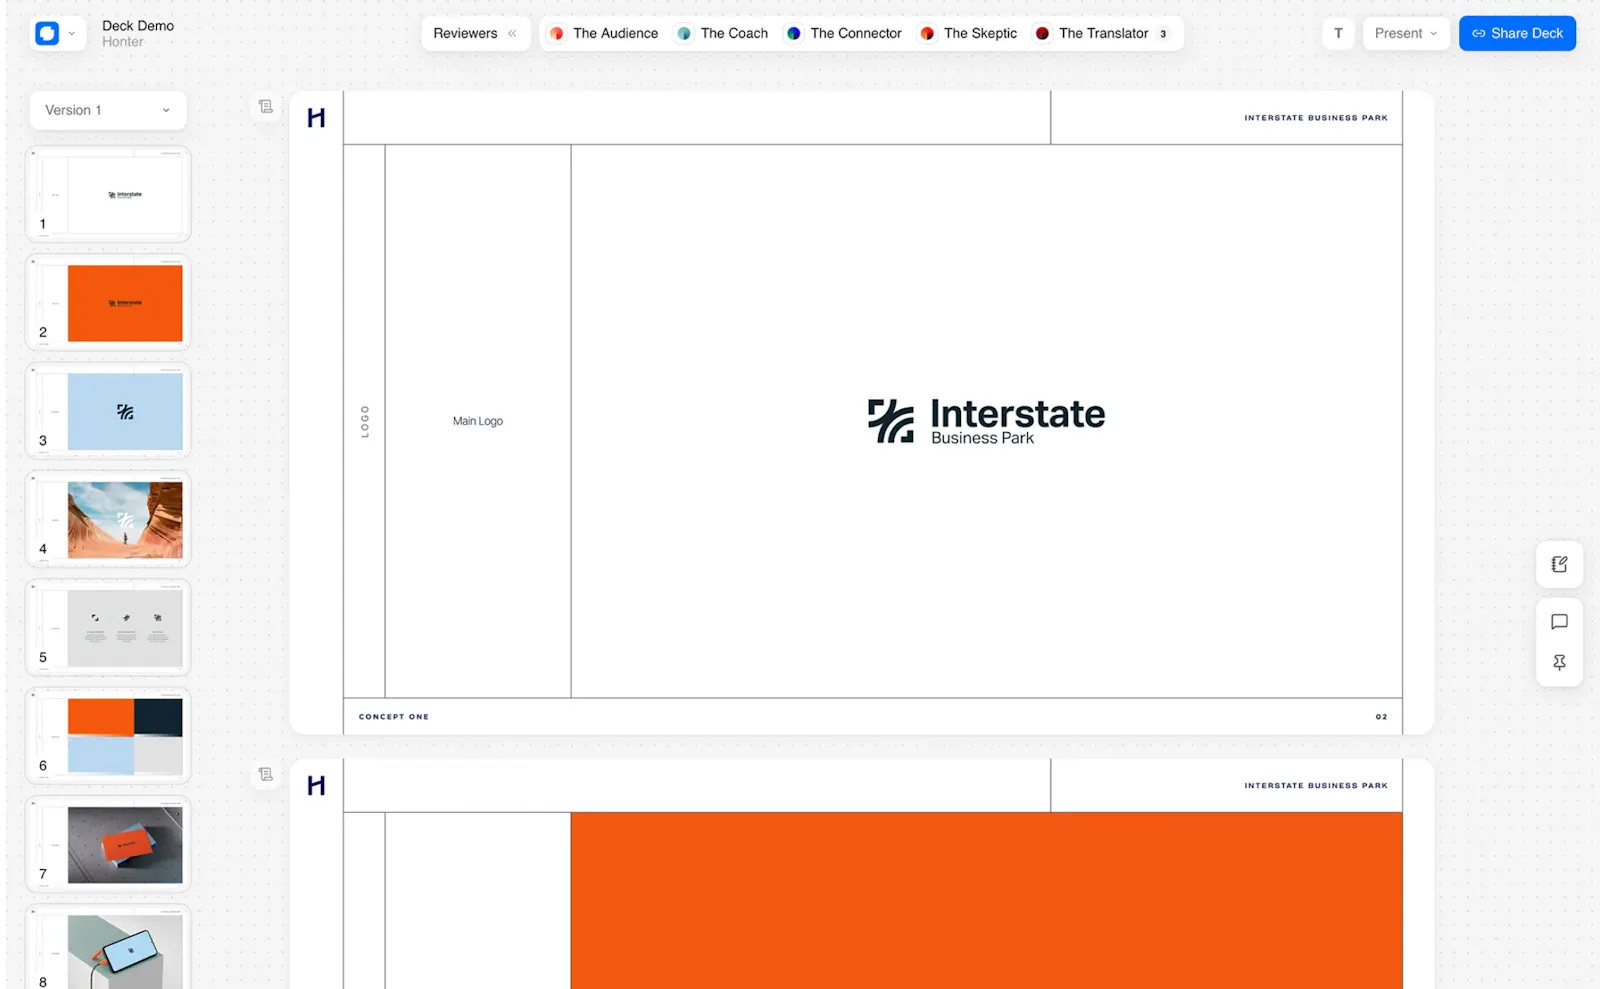Select The Connector reviewer
The height and width of the screenshot is (989, 1600).
845,33
